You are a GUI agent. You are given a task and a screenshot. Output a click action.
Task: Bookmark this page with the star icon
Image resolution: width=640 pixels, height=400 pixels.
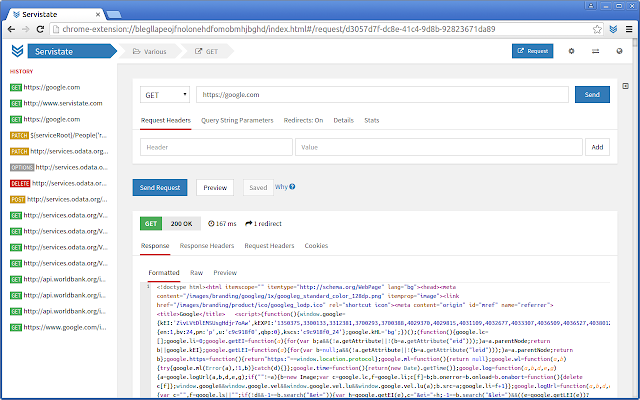tap(597, 29)
